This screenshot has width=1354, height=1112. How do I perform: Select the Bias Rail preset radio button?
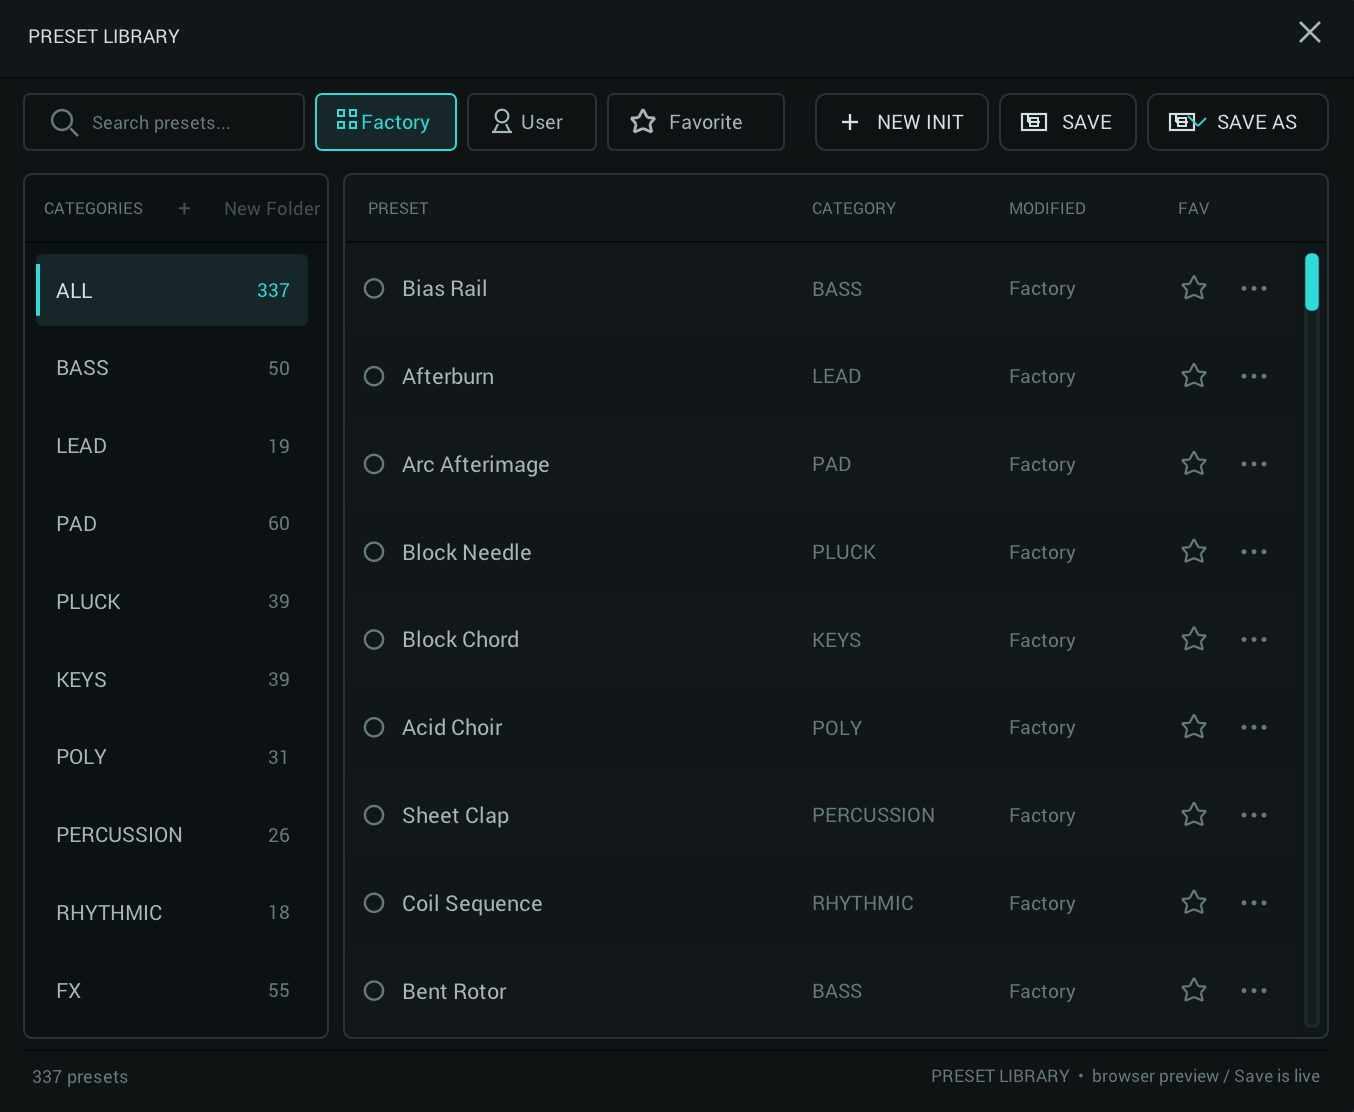pyautogui.click(x=374, y=288)
